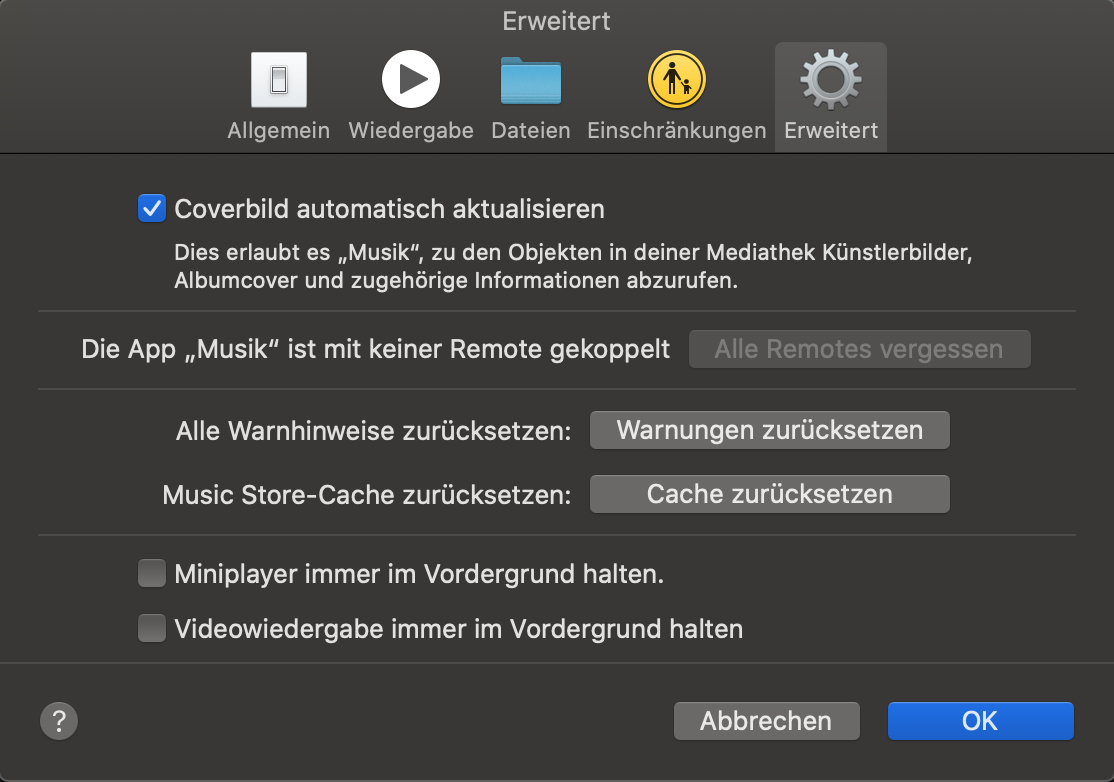This screenshot has width=1114, height=782.
Task: Select the Wiedergabe tab label
Action: point(410,131)
